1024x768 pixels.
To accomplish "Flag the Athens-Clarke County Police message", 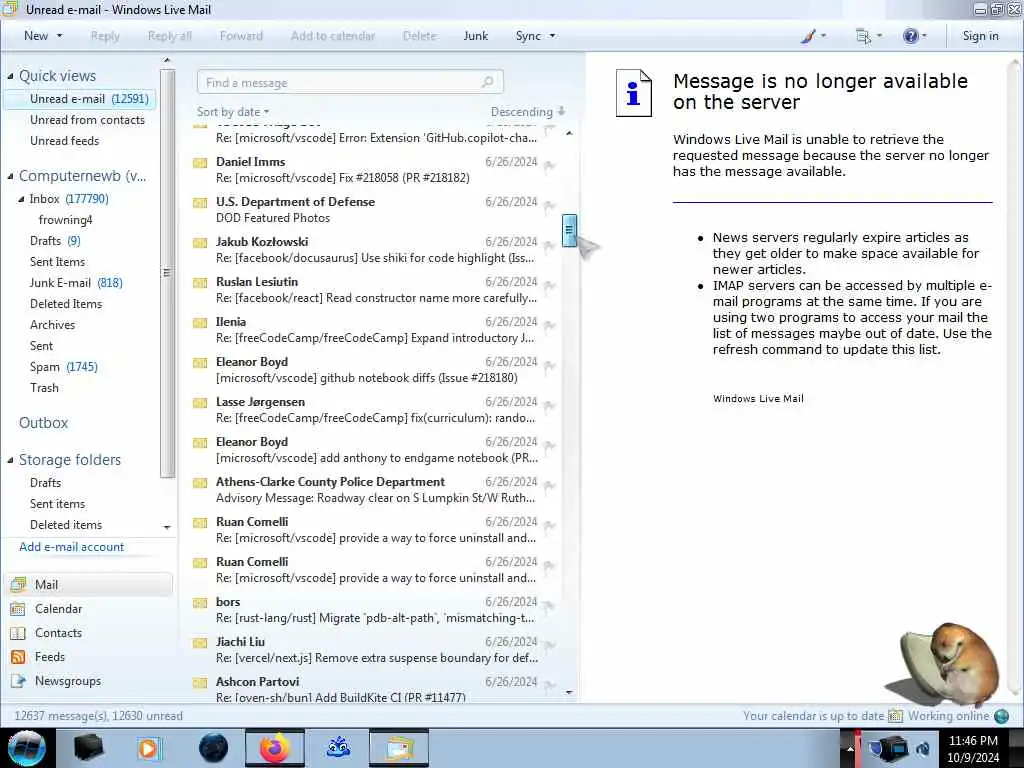I will [x=549, y=485].
